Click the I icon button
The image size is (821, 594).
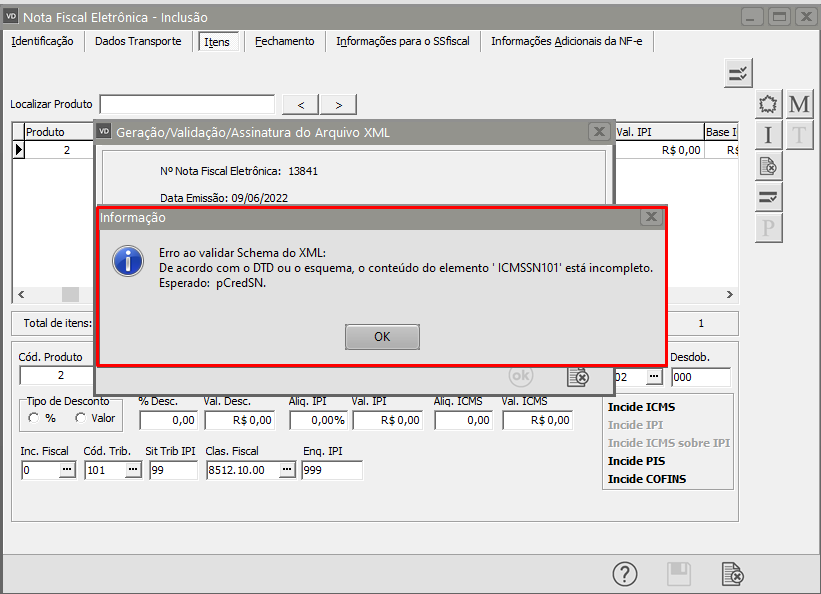pos(768,135)
